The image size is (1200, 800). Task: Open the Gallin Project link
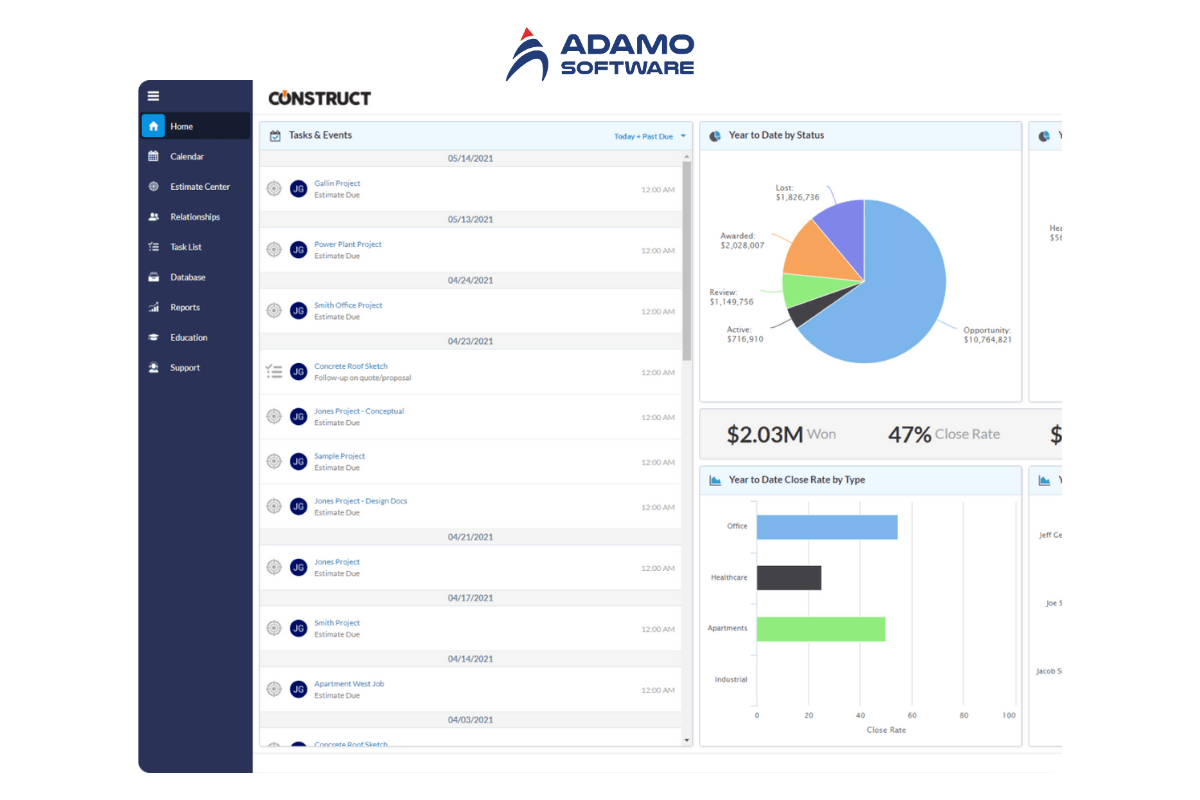tap(337, 184)
